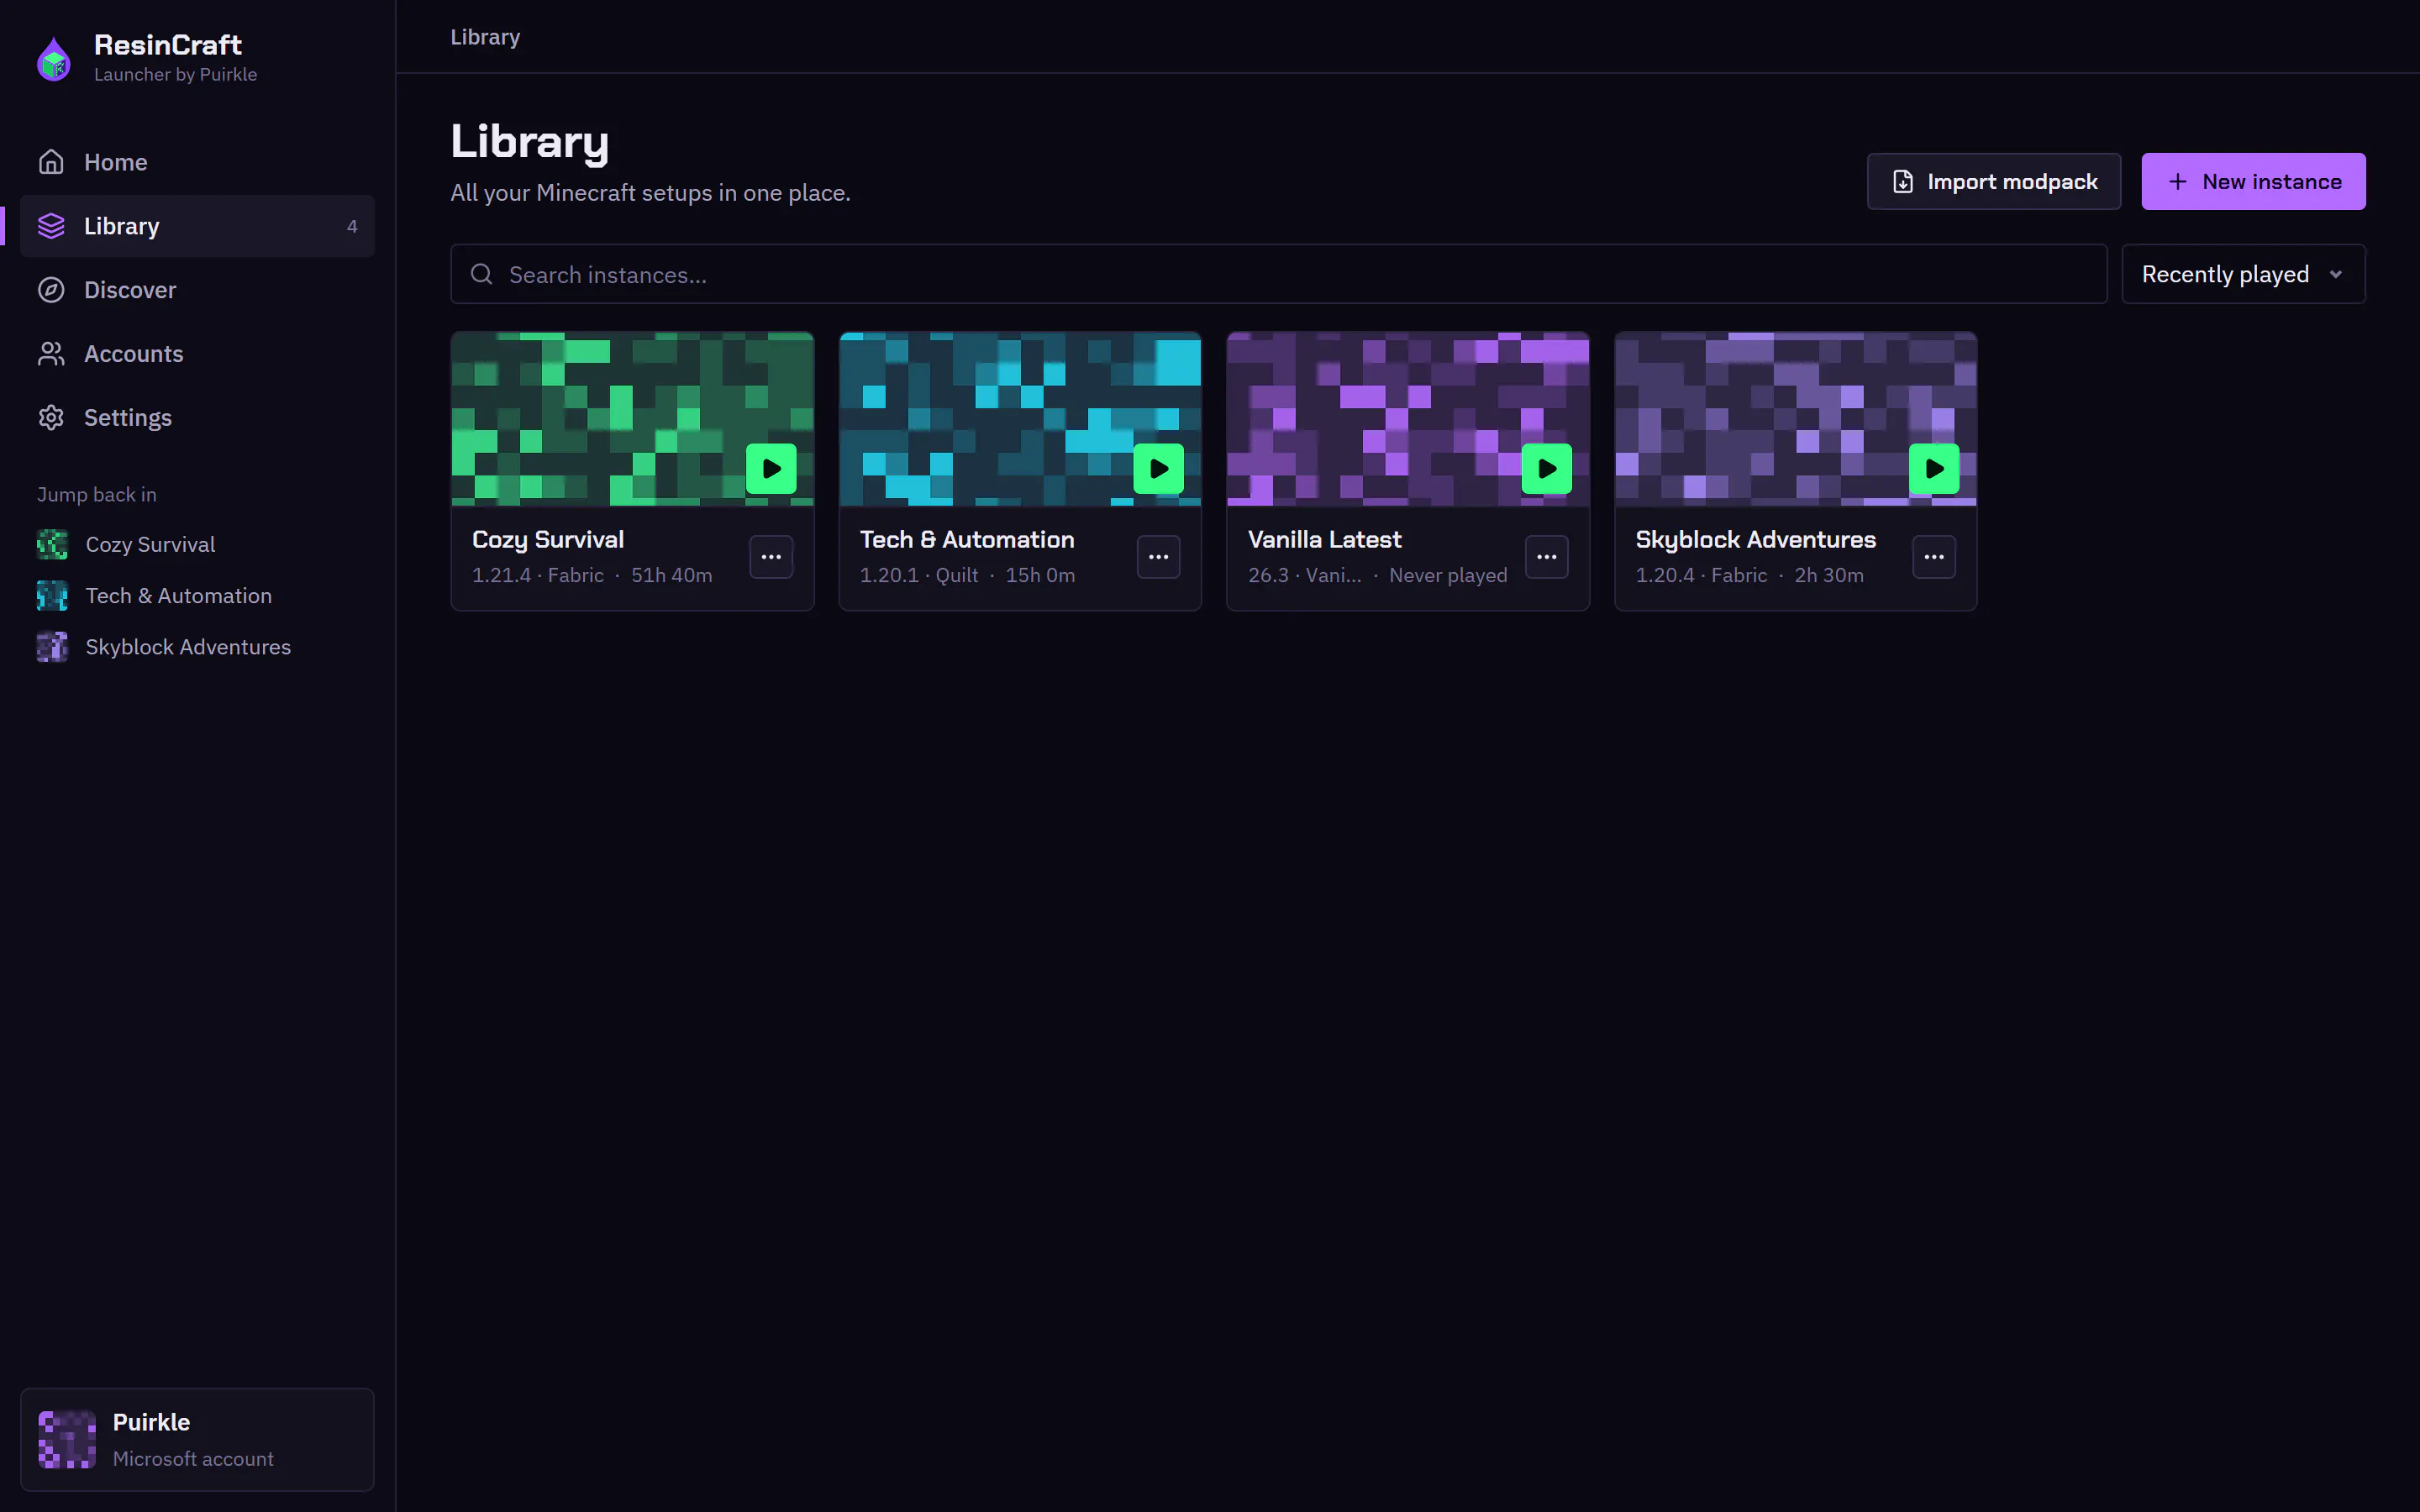Click the Settings gear icon
The height and width of the screenshot is (1512, 2420).
[51, 418]
